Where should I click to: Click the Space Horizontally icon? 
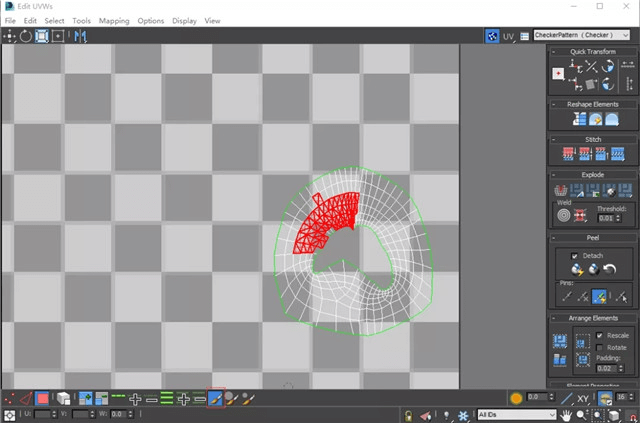point(627,65)
